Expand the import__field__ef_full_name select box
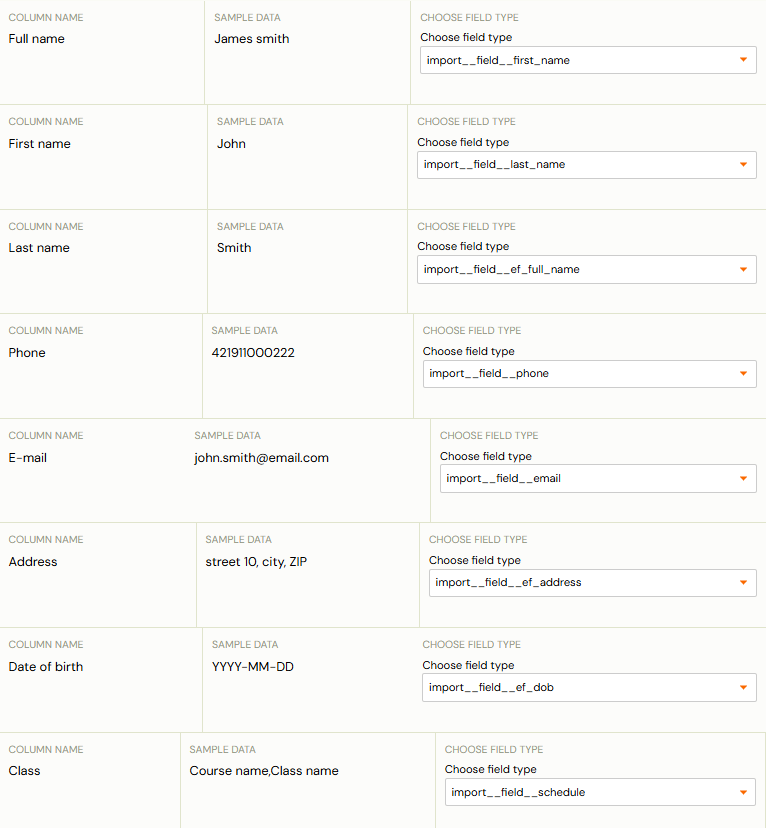The width and height of the screenshot is (766, 828). tap(587, 269)
